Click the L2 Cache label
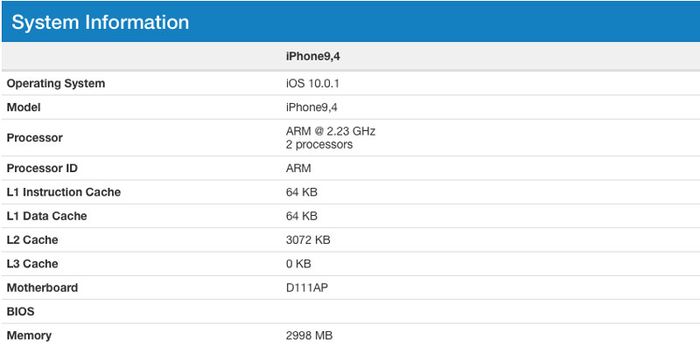 click(x=32, y=240)
